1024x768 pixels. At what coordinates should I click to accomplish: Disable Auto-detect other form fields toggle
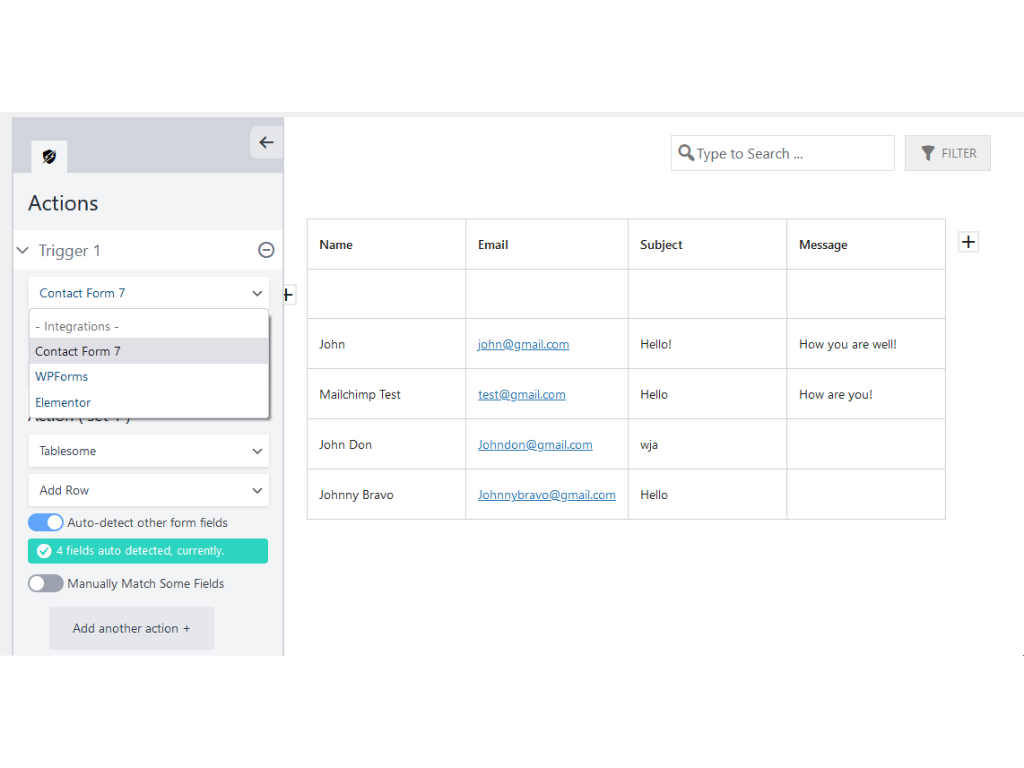46,523
